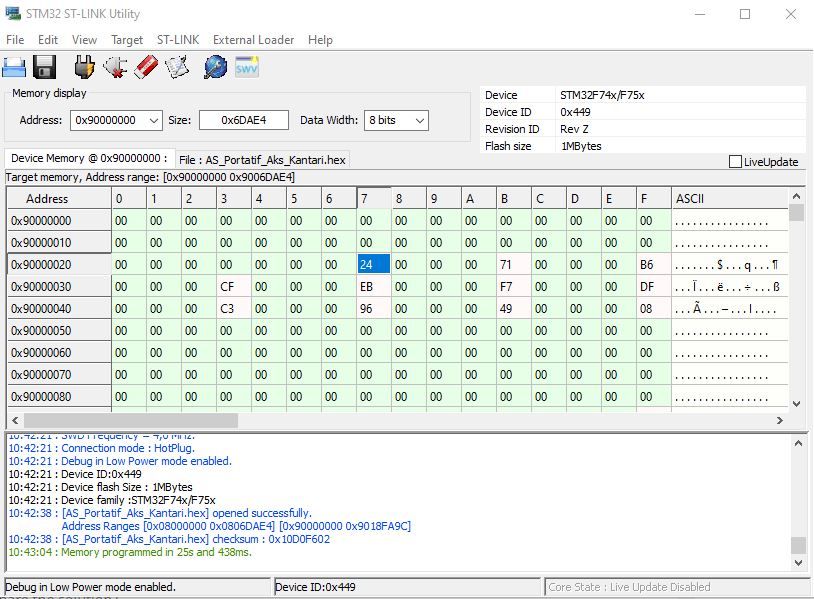Viewport: 814px width, 599px height.
Task: Open the File menu
Action: point(15,40)
